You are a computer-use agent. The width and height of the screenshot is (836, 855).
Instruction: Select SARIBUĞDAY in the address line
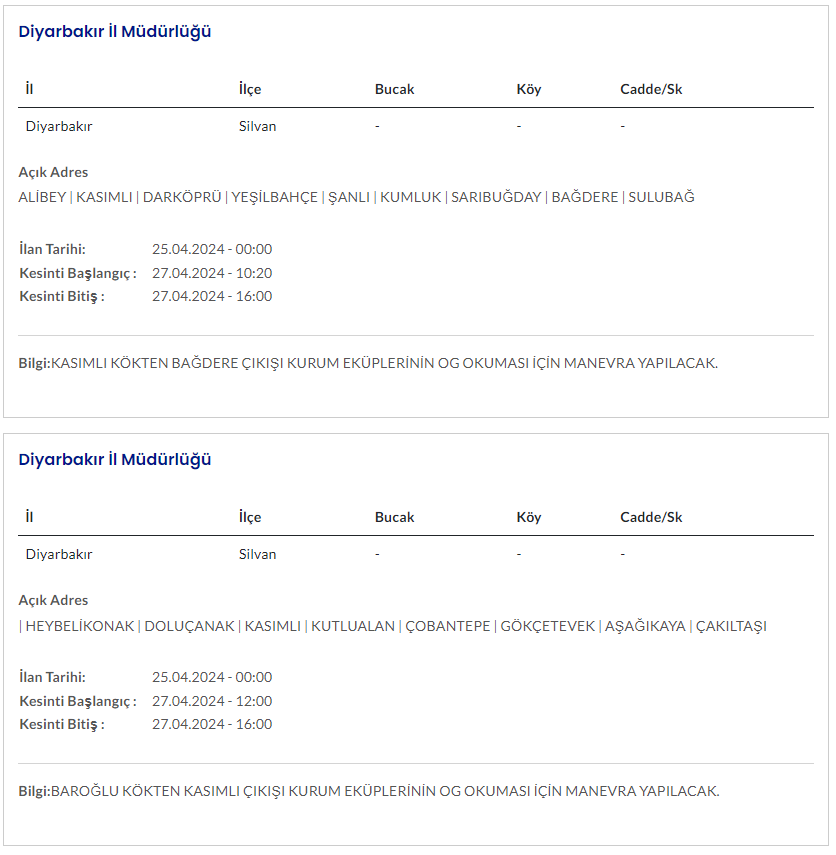[x=496, y=197]
